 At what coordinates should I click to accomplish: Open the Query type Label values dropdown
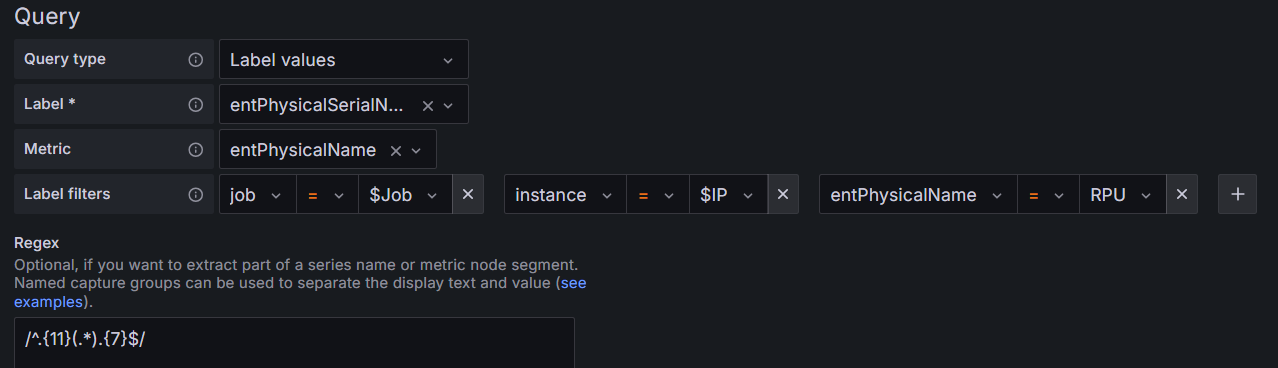tap(343, 60)
